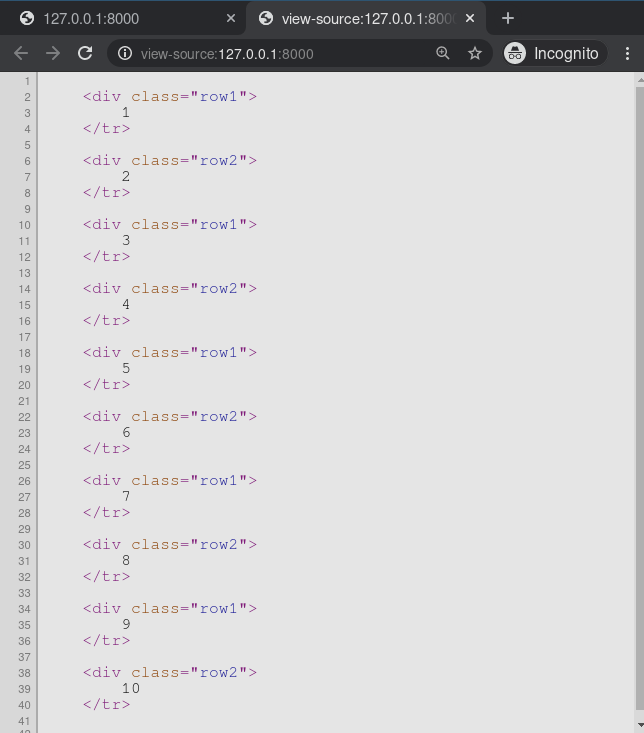Click the div row1 tag on line 2
The width and height of the screenshot is (644, 733).
(x=170, y=96)
